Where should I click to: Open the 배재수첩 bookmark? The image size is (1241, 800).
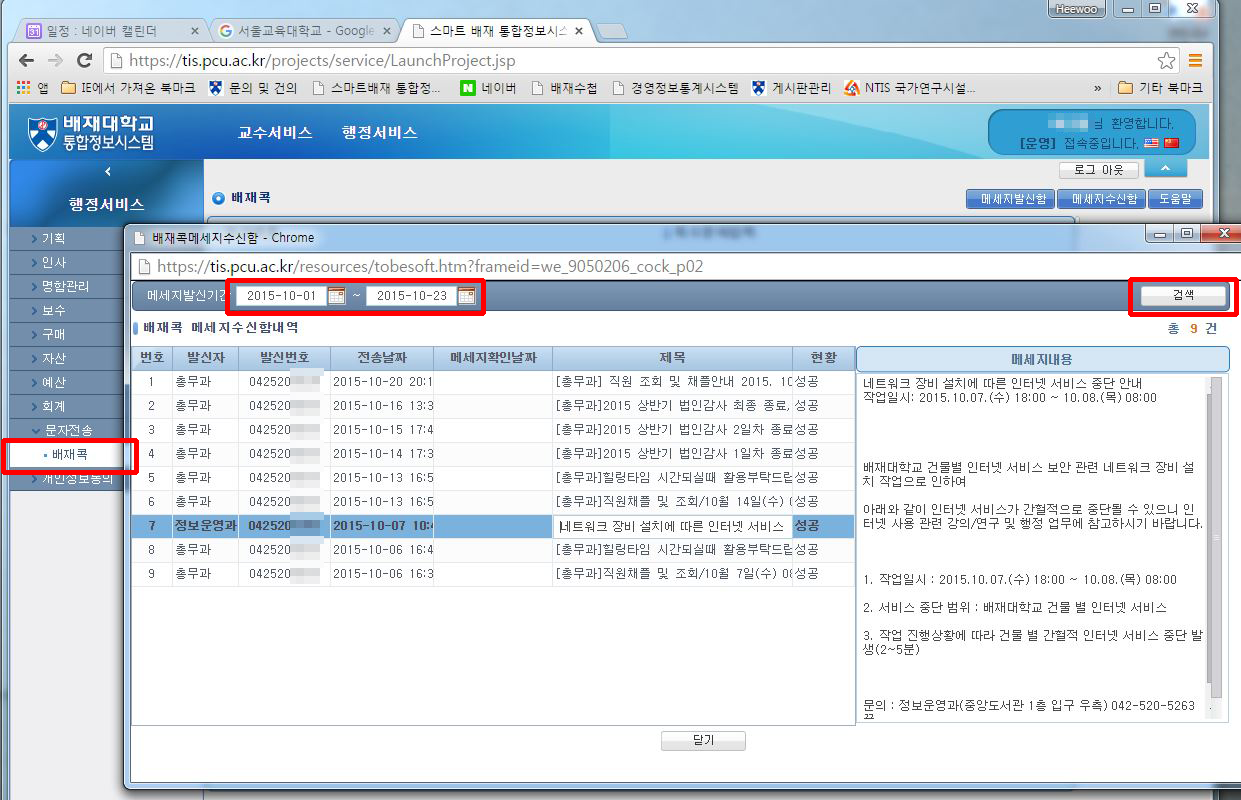(564, 88)
